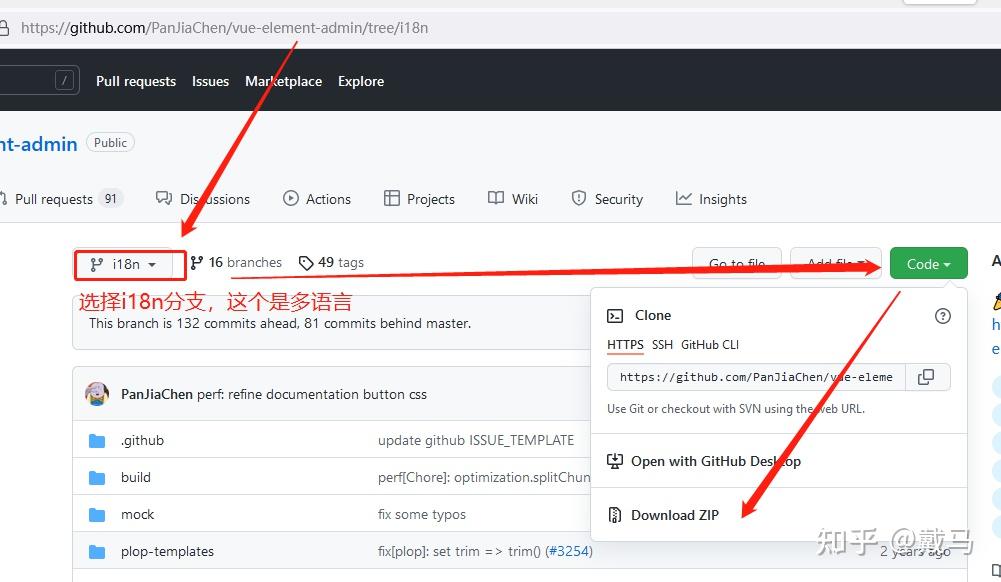Open the Marketplace menu item
1001x582 pixels.
(283, 81)
